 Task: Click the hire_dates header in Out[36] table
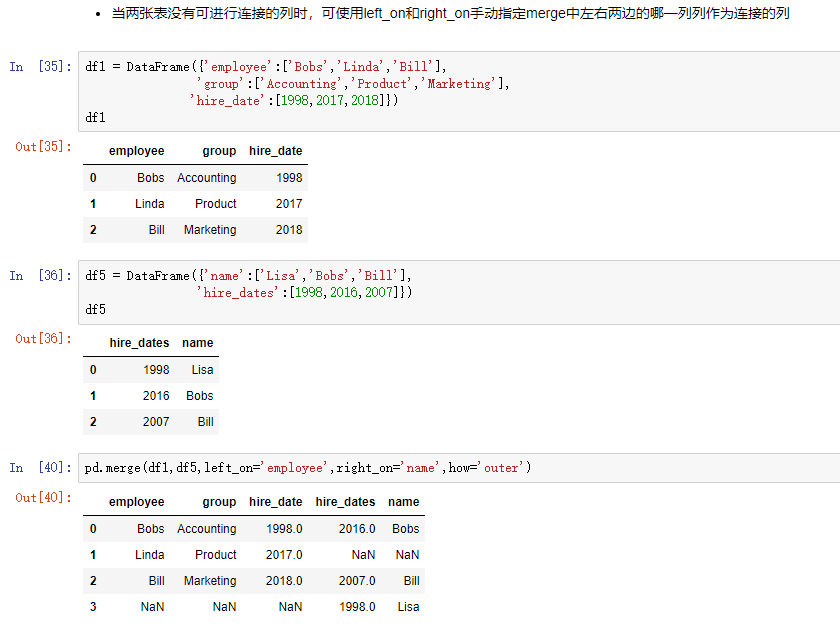(x=139, y=343)
